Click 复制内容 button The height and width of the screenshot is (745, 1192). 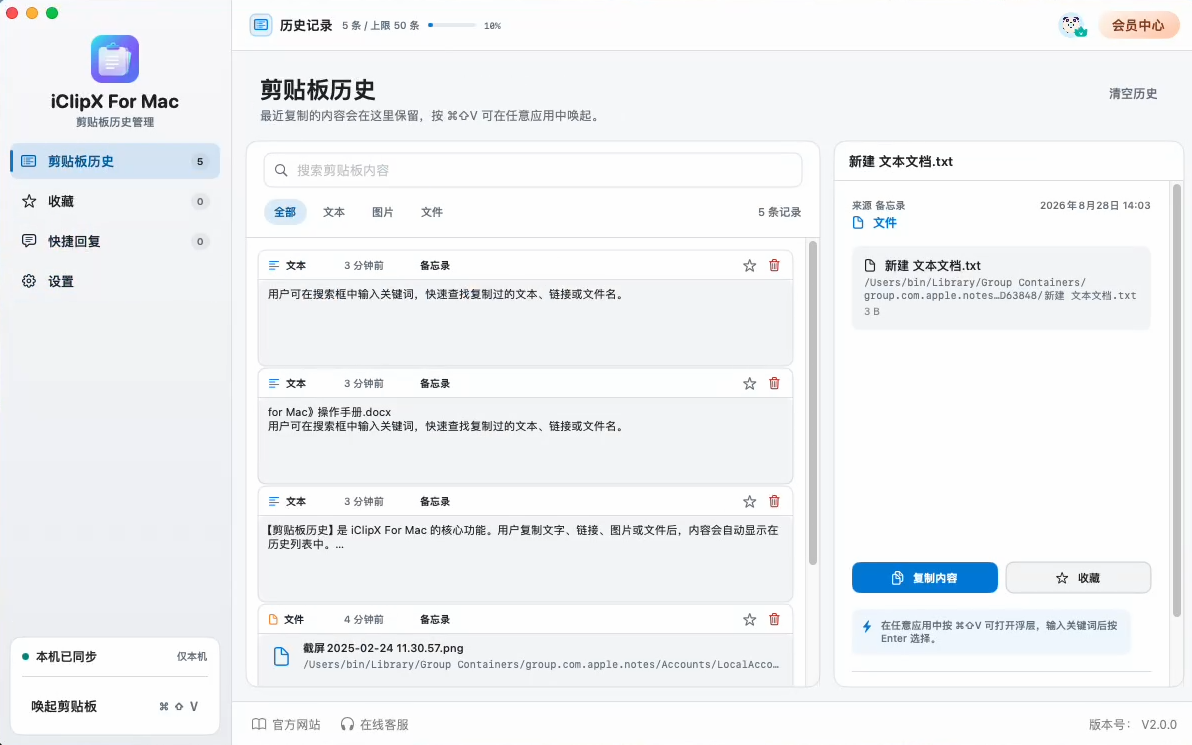pyautogui.click(x=924, y=578)
